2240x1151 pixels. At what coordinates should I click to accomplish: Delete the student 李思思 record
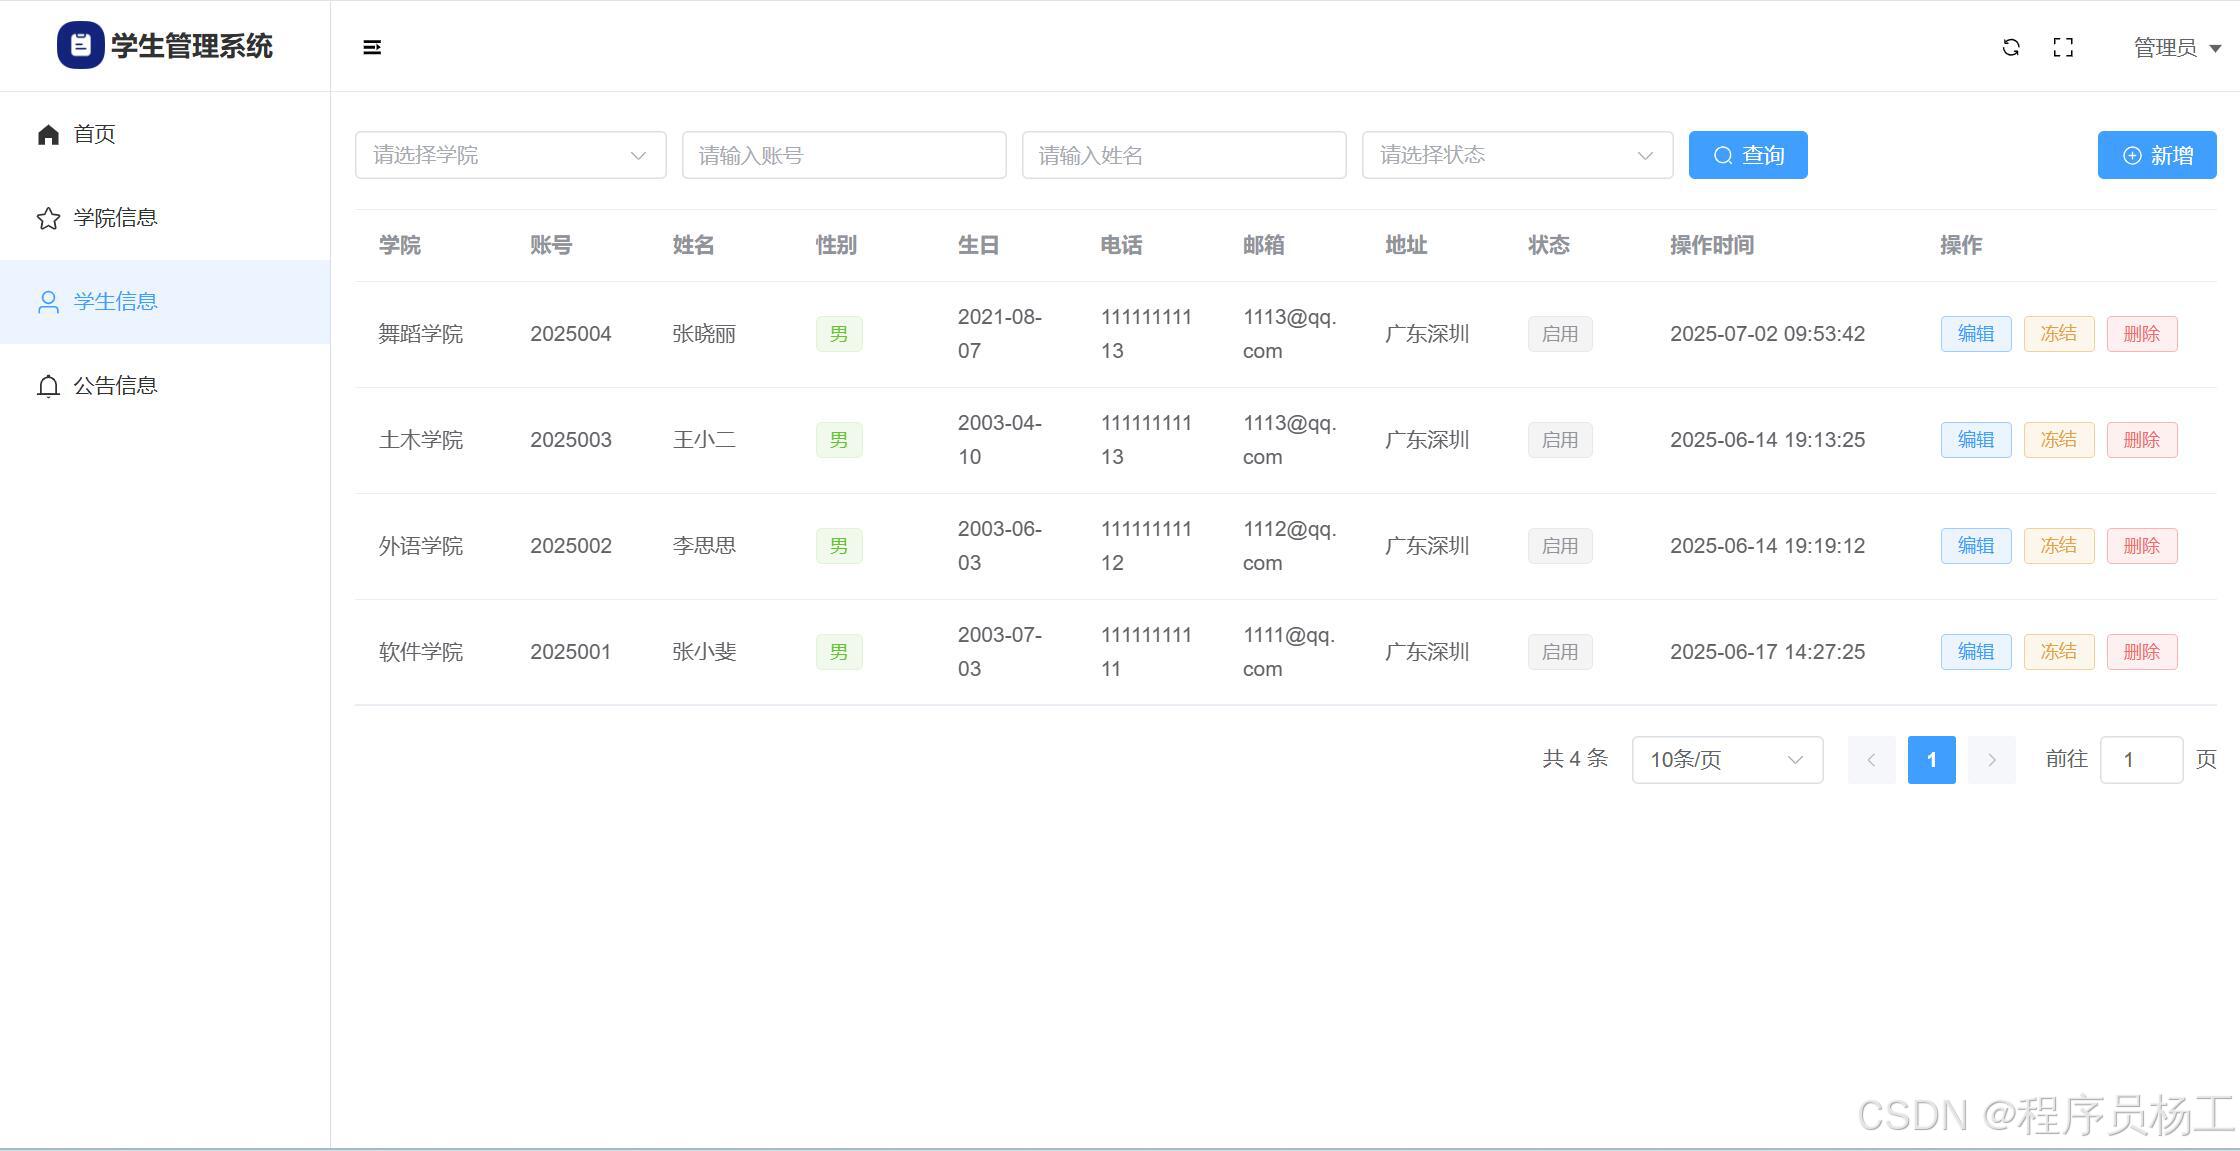pos(2141,546)
